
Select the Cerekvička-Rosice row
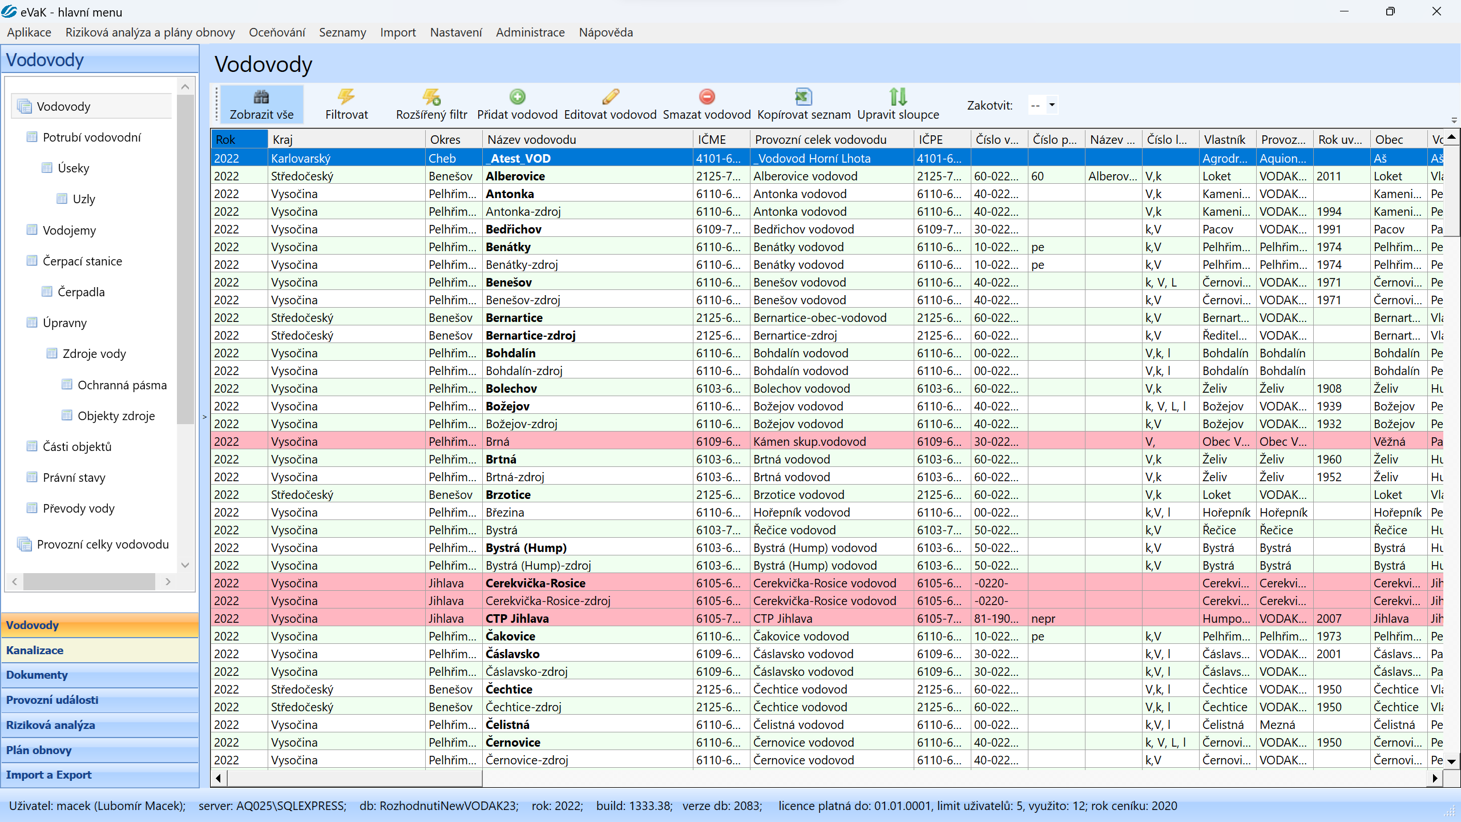827,583
